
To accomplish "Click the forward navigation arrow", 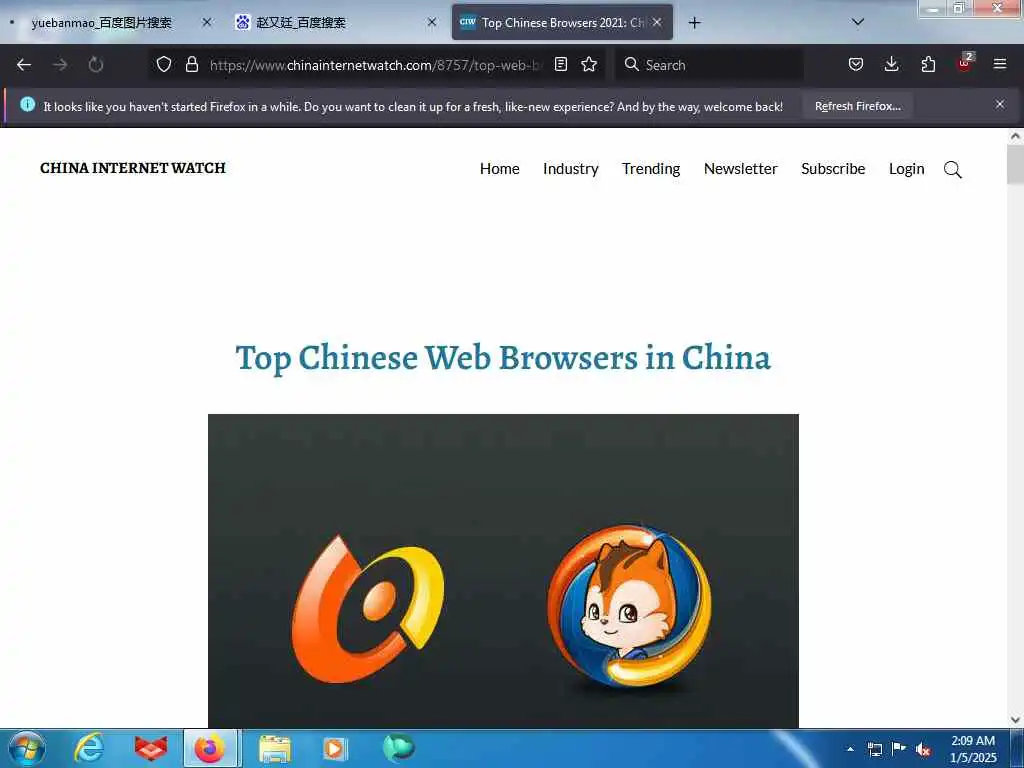I will pyautogui.click(x=60, y=65).
